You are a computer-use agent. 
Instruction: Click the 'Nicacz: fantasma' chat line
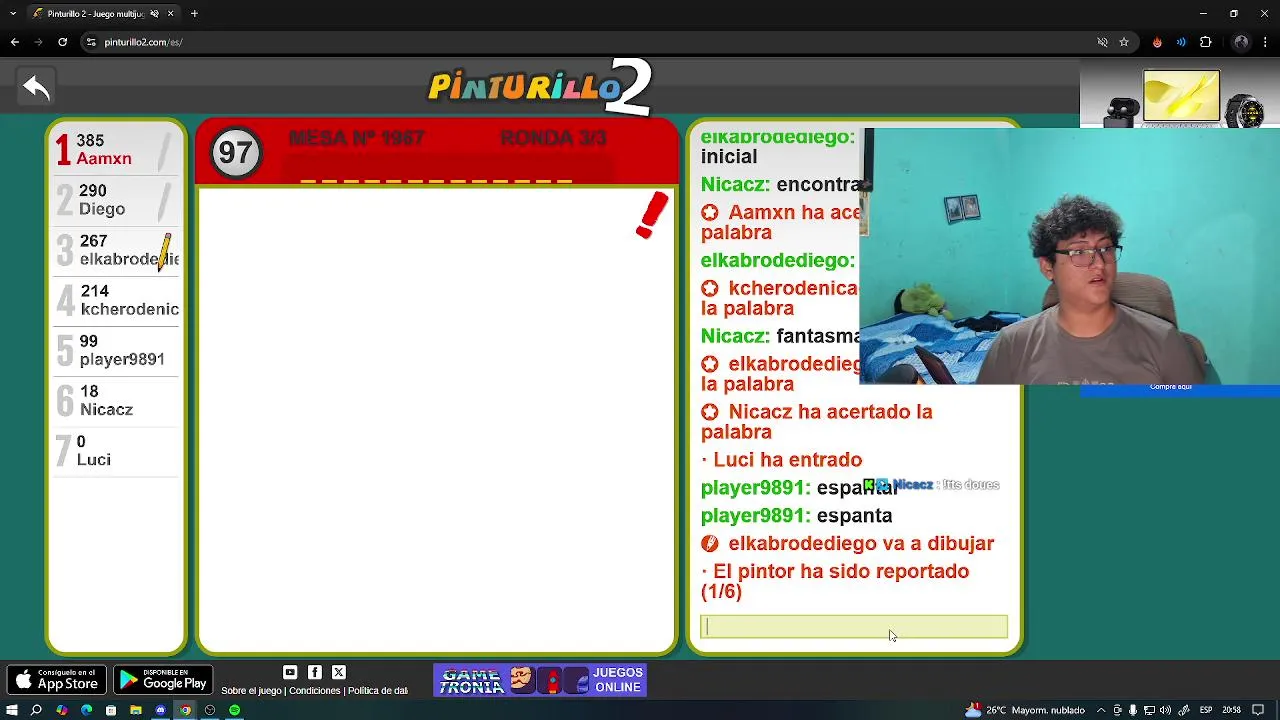click(780, 336)
